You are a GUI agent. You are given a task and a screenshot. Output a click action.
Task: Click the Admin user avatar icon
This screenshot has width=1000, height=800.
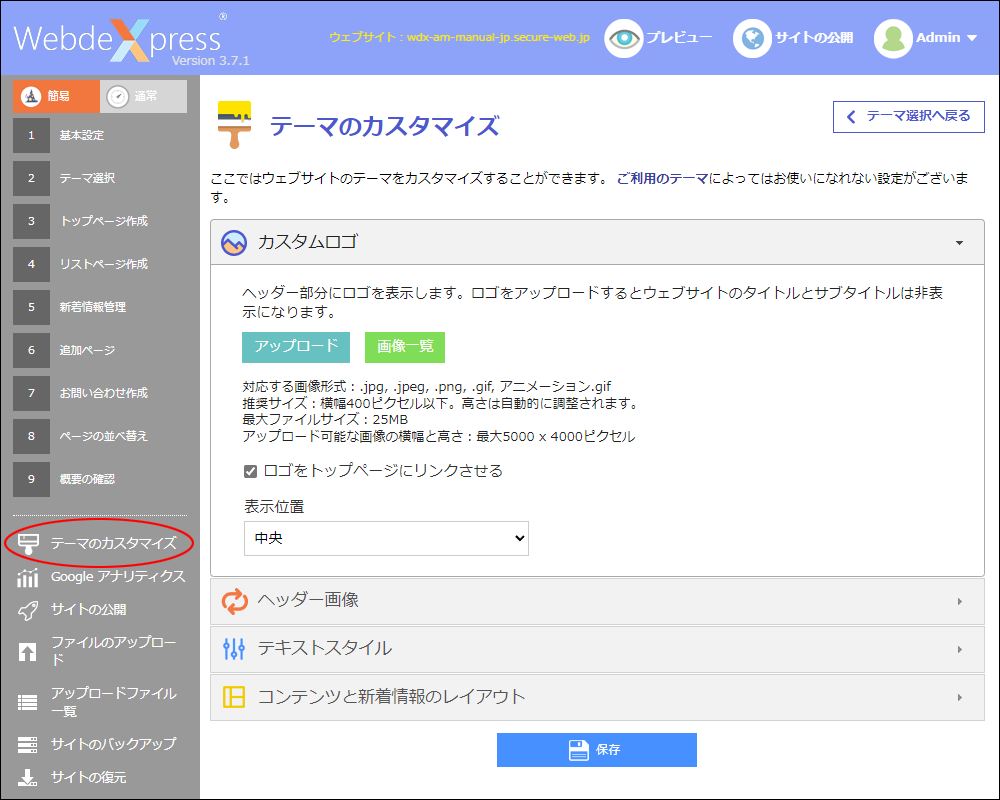coord(893,38)
